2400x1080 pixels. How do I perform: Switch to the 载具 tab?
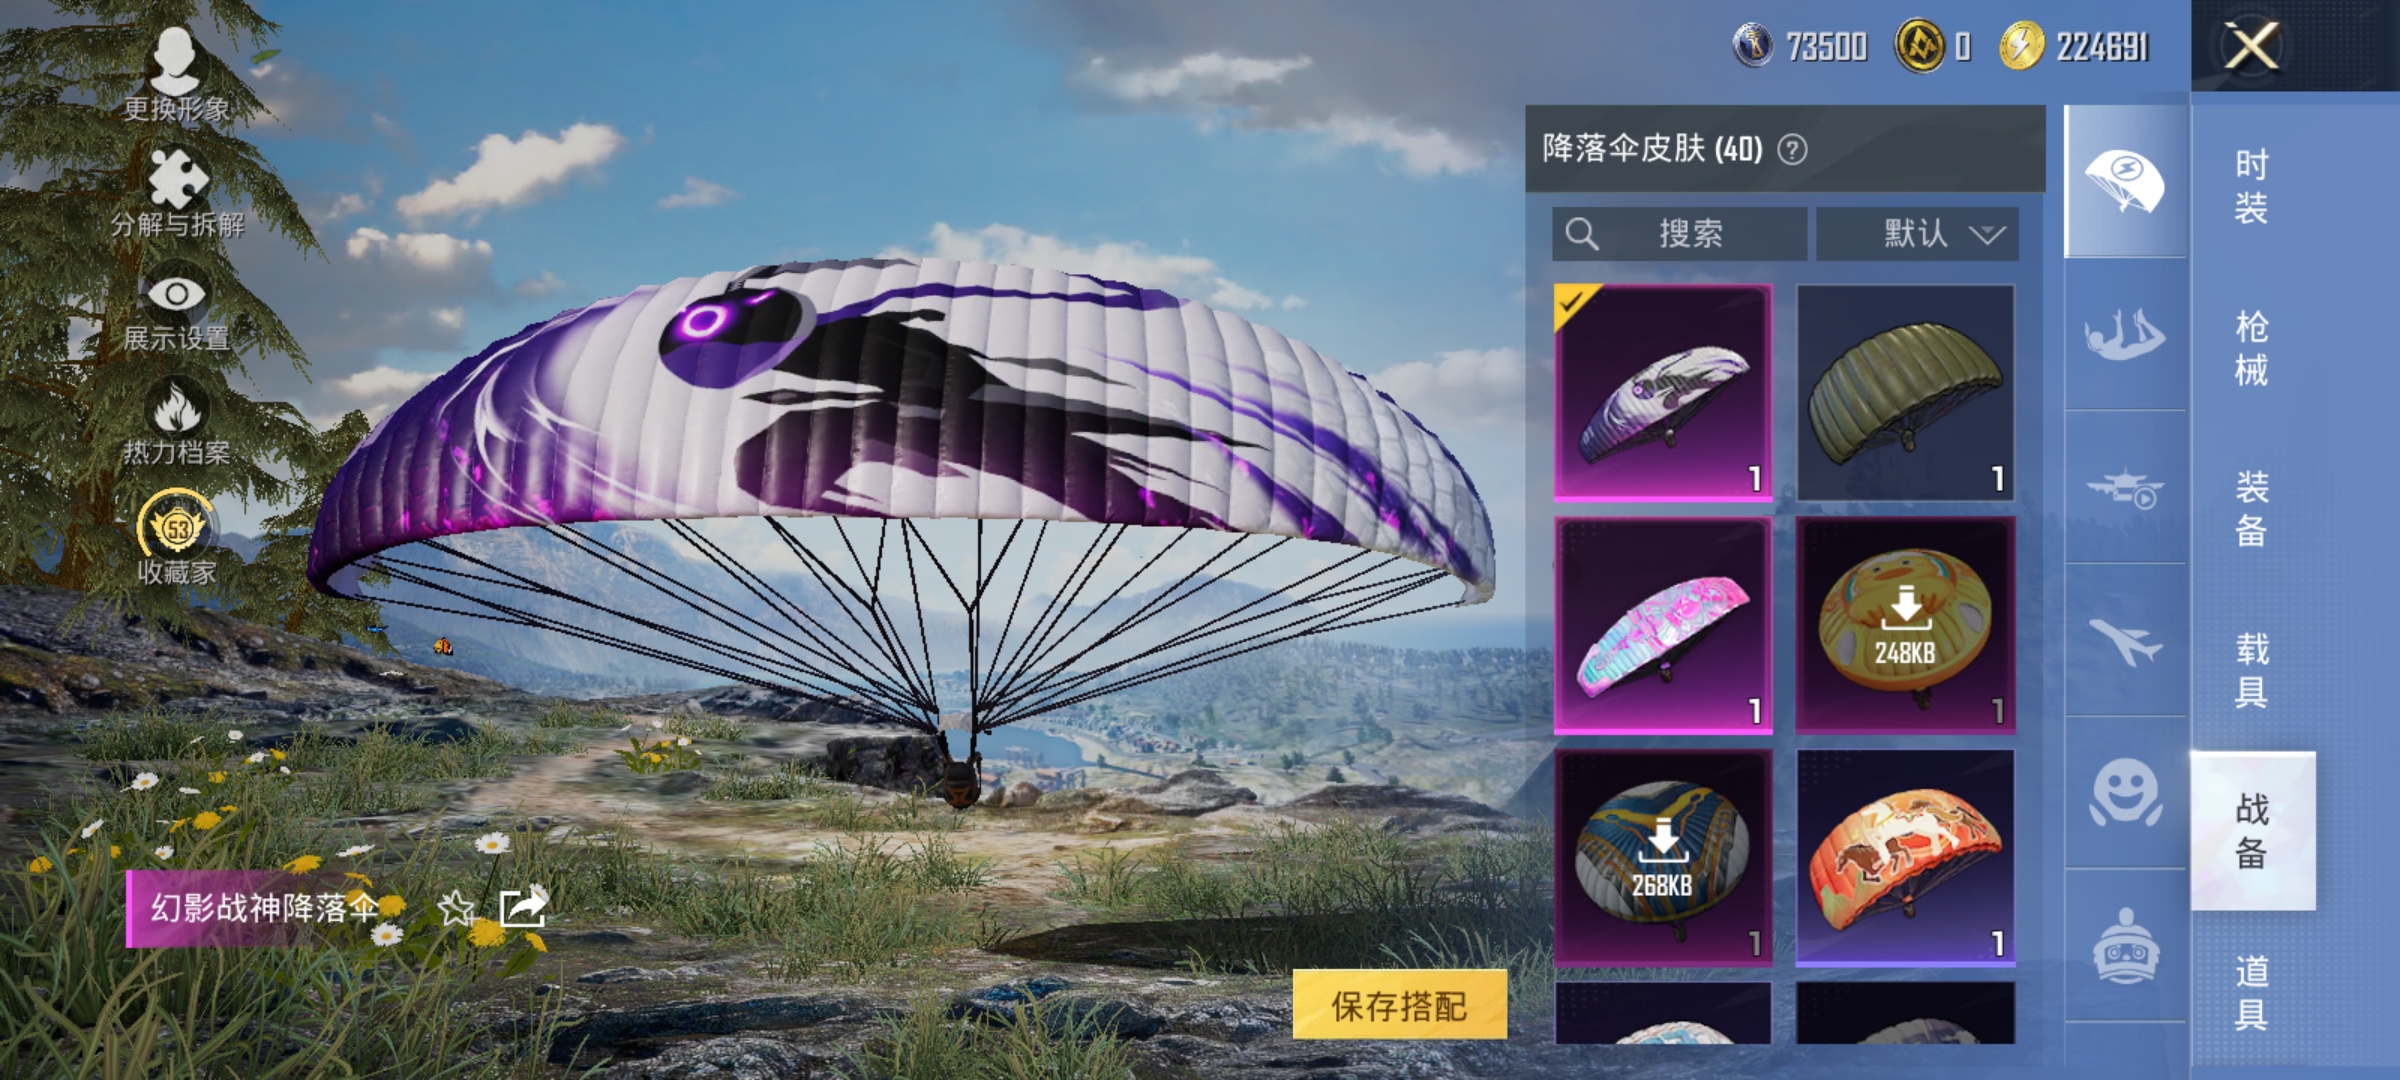(x=2251, y=670)
